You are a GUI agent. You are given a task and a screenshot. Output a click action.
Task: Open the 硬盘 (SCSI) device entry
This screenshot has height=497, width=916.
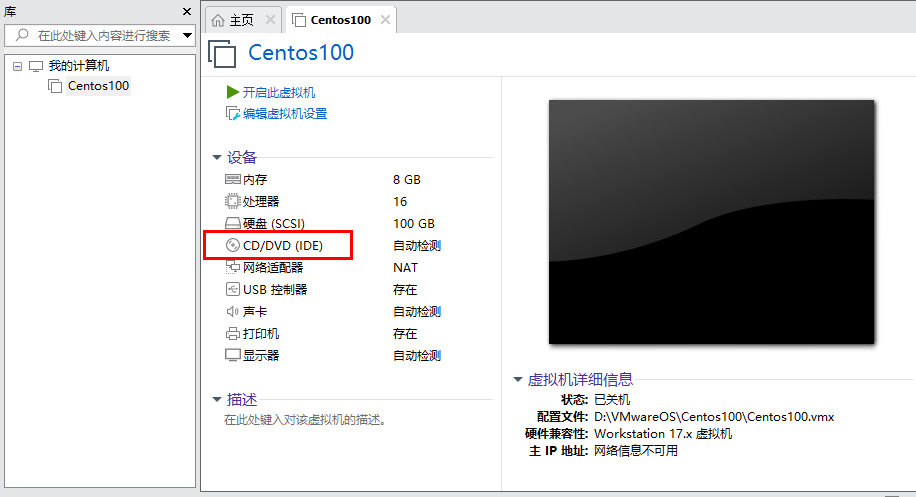tap(273, 224)
